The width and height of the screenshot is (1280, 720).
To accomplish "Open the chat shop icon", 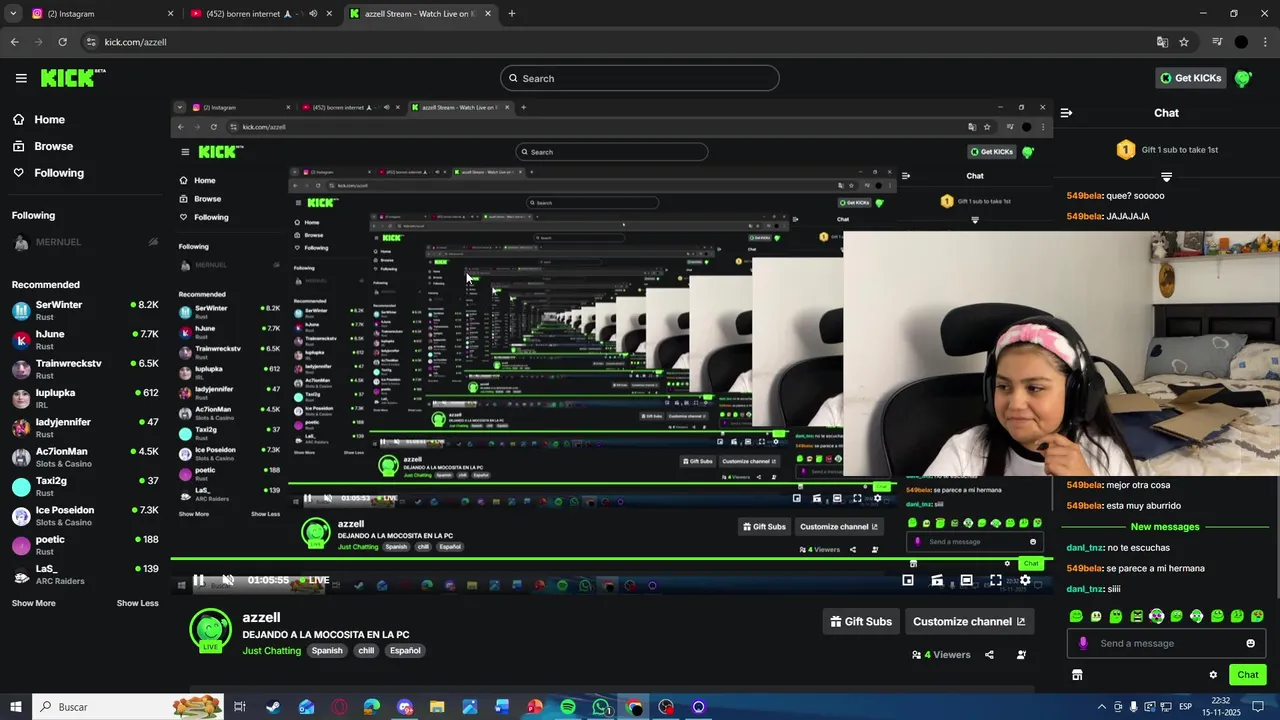I will (1077, 675).
